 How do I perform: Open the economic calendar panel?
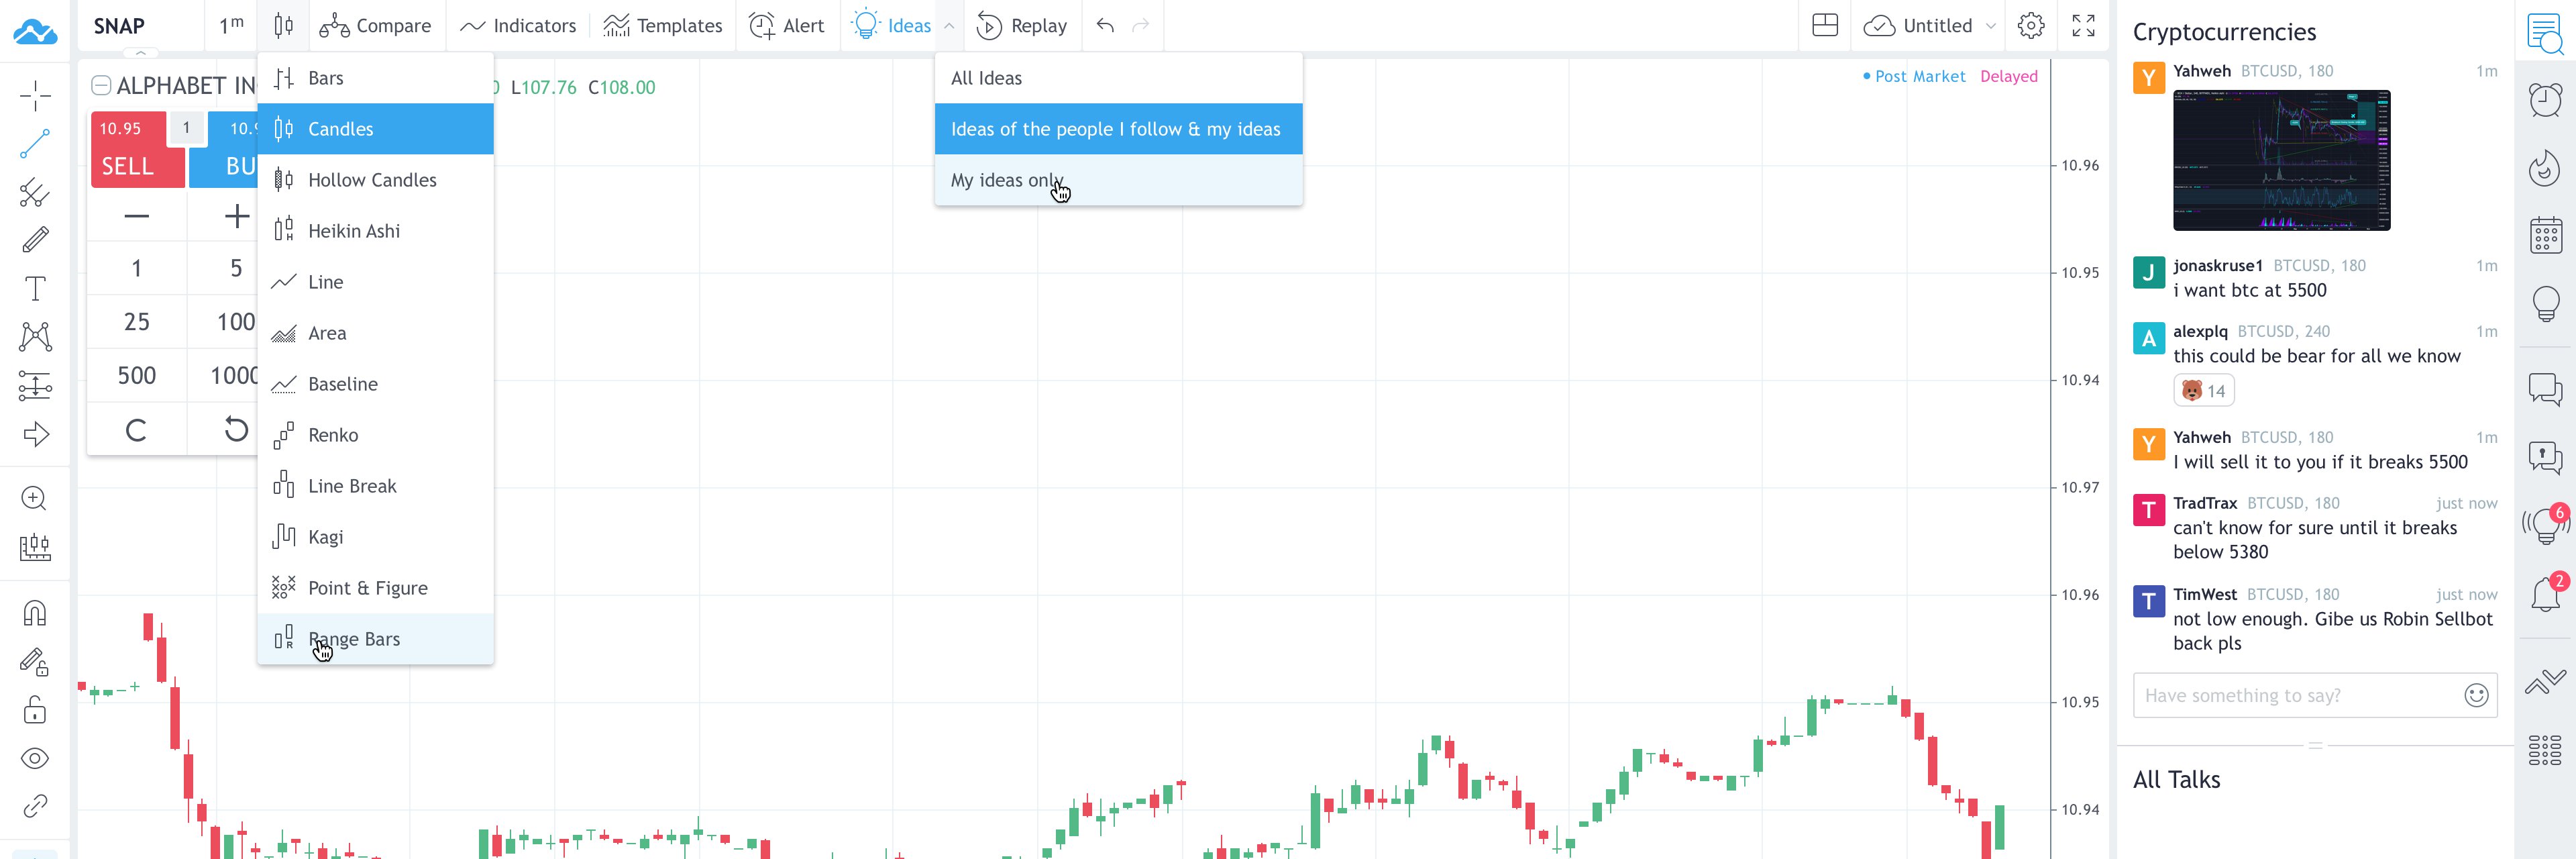[x=2546, y=236]
